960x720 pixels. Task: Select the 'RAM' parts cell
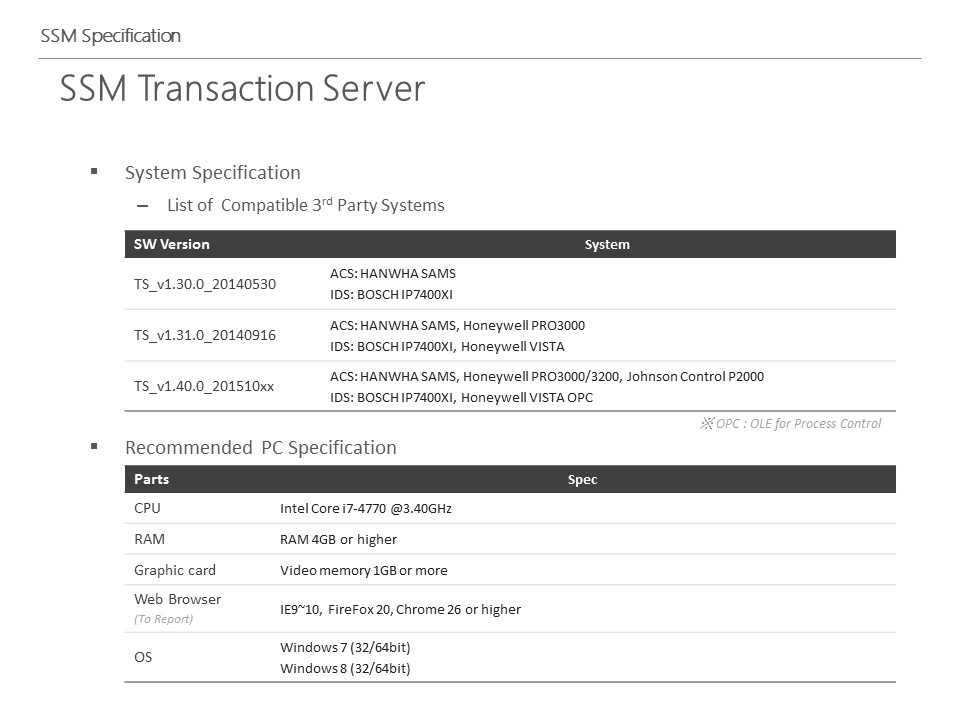point(149,539)
